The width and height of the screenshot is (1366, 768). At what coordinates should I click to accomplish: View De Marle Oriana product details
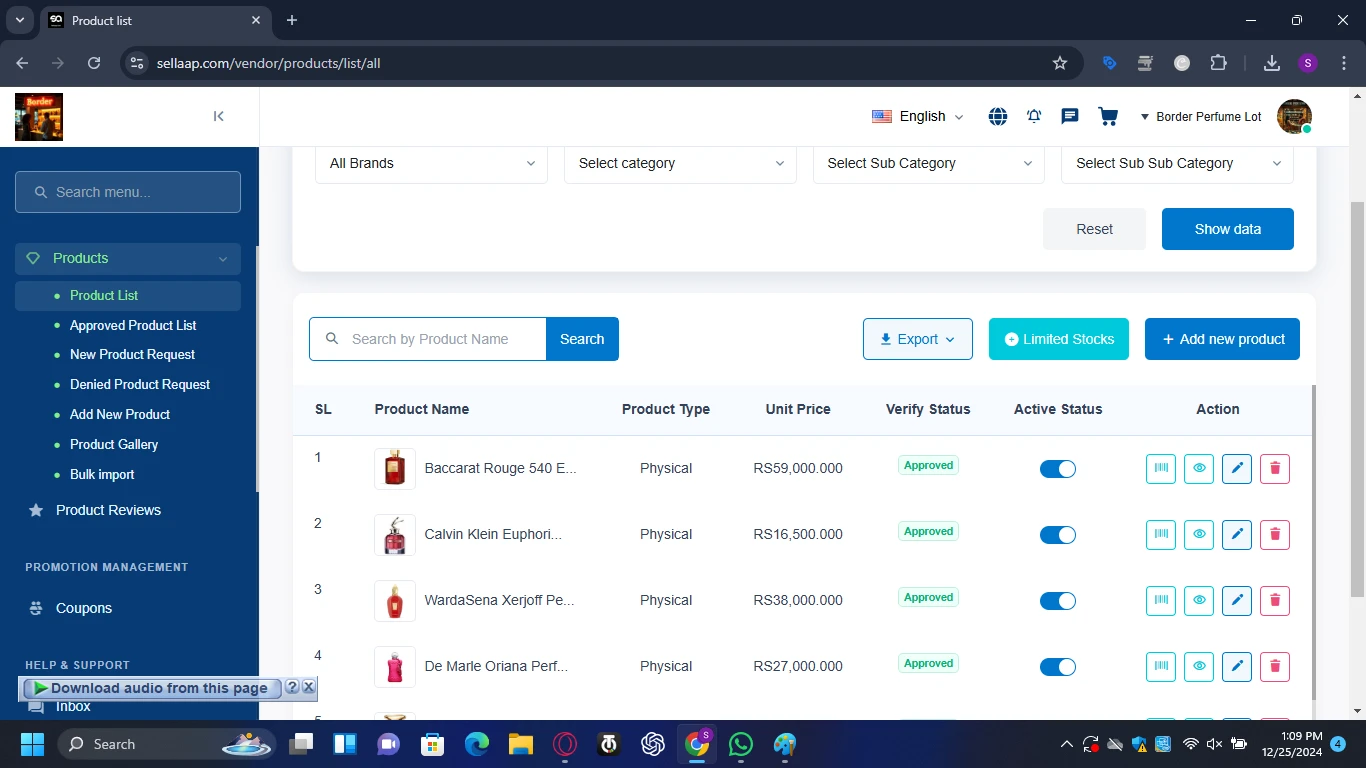point(1199,666)
